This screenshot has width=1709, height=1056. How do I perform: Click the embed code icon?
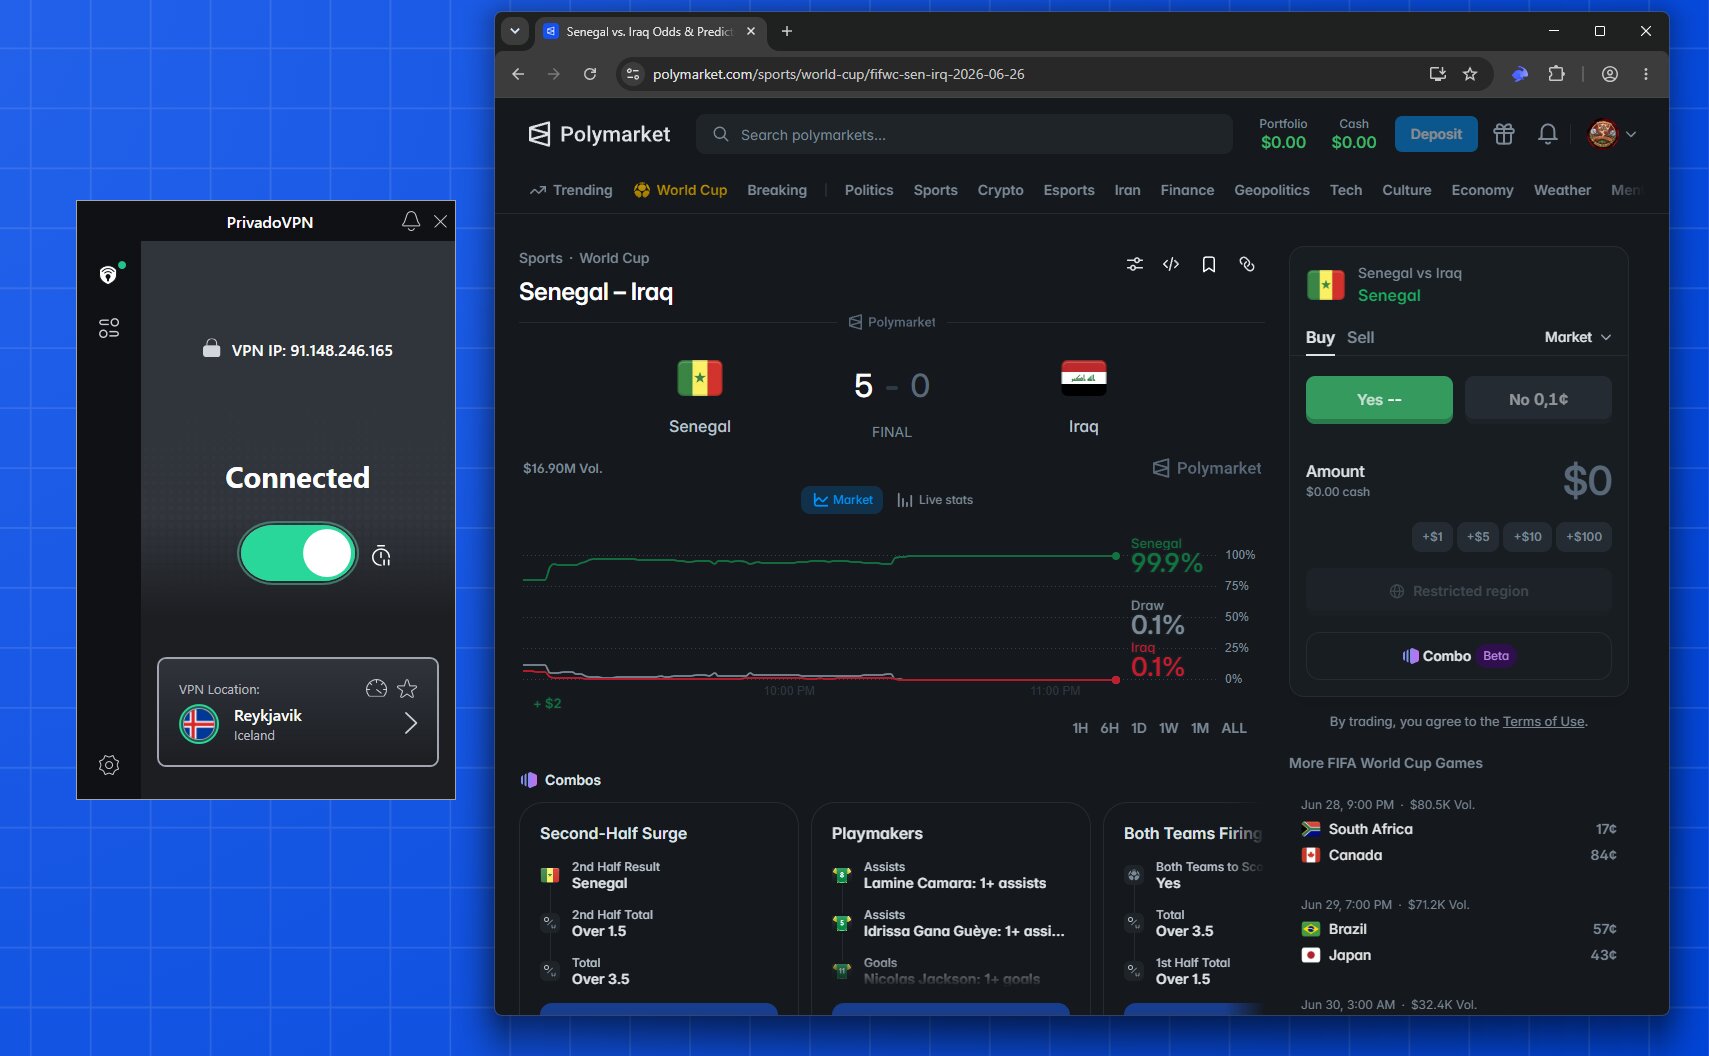pyautogui.click(x=1171, y=264)
